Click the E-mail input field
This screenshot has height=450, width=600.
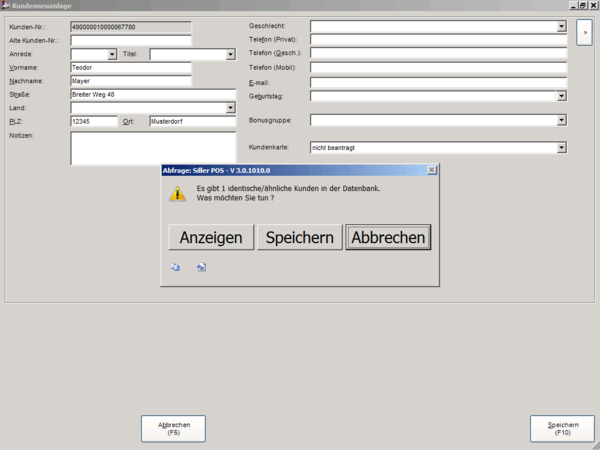(438, 82)
